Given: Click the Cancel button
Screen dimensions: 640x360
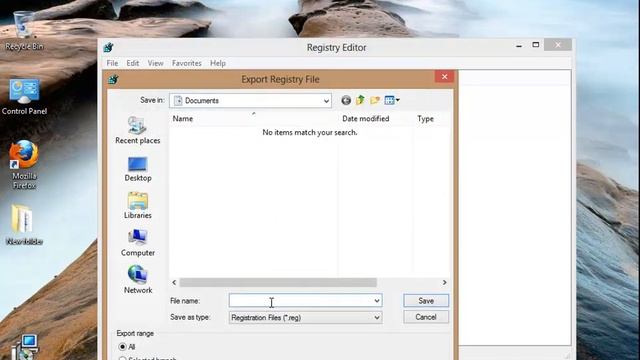Looking at the screenshot, I should pos(426,317).
